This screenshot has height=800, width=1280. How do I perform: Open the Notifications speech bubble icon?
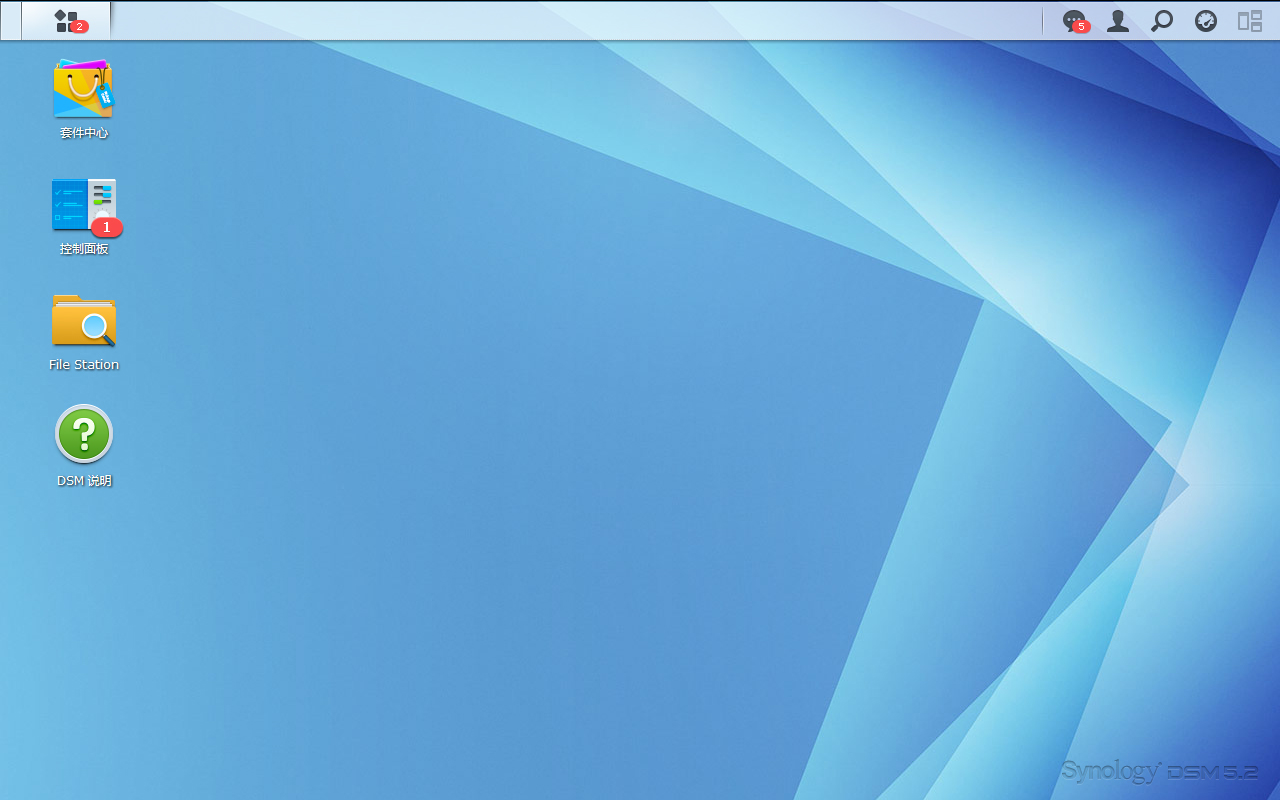pos(1073,20)
